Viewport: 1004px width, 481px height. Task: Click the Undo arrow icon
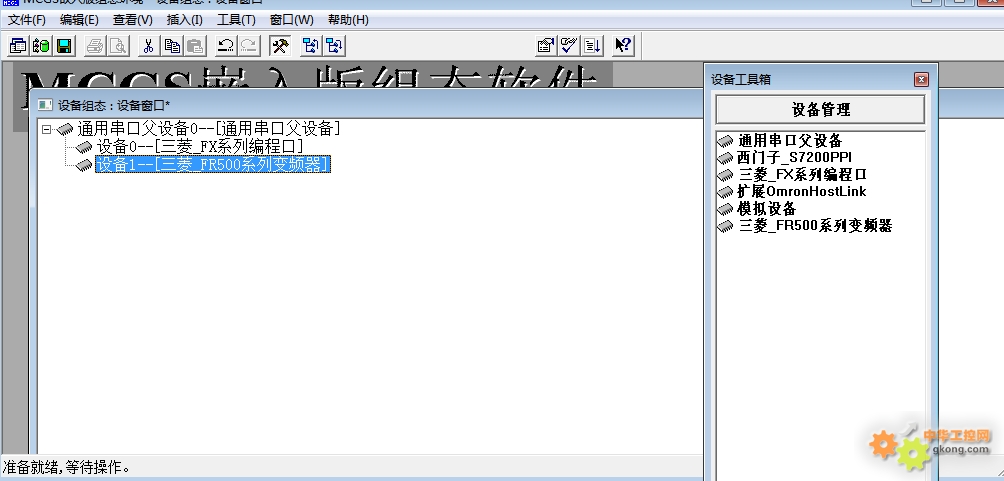tap(225, 45)
